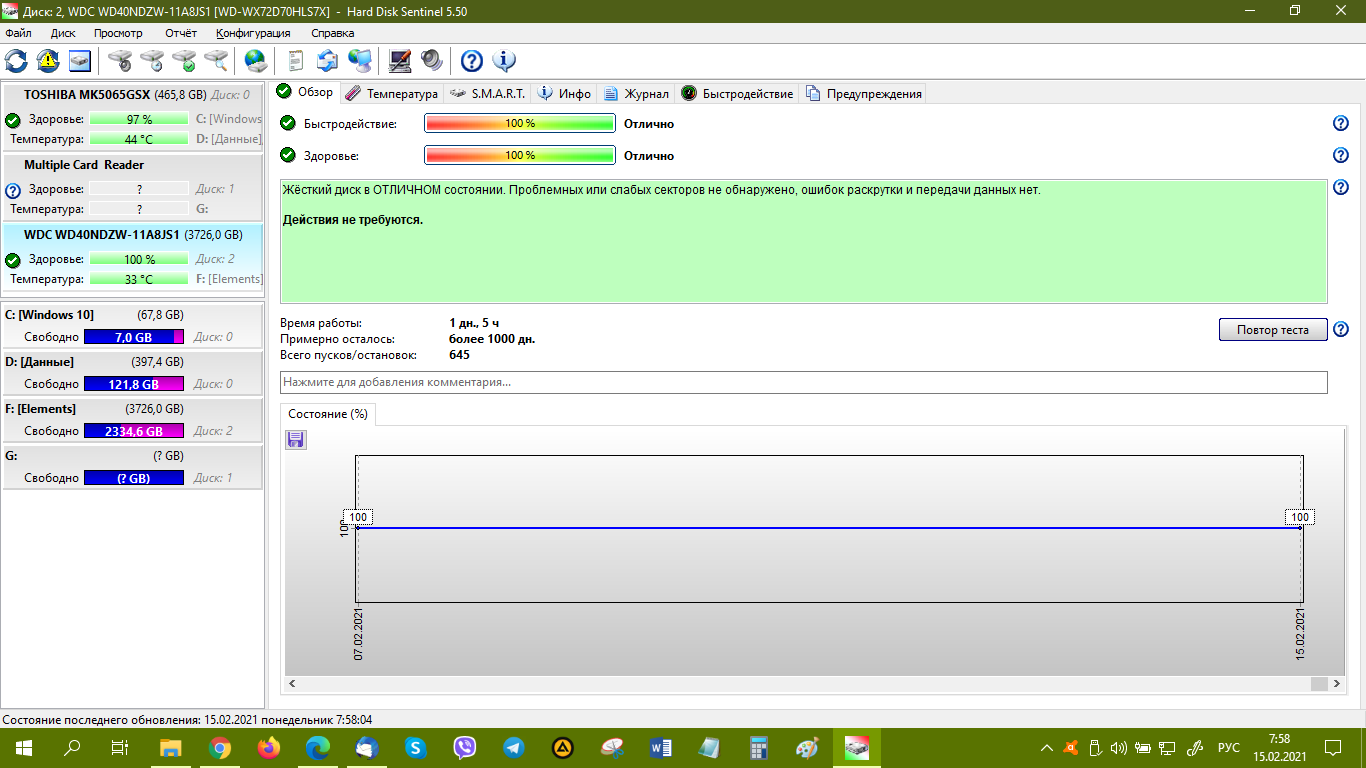The image size is (1366, 768).
Task: Select F: [Elements] partition
Action: click(x=133, y=419)
